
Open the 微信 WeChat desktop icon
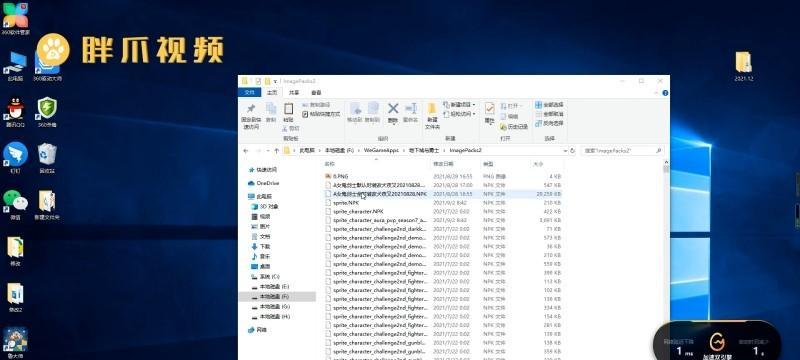(x=15, y=204)
